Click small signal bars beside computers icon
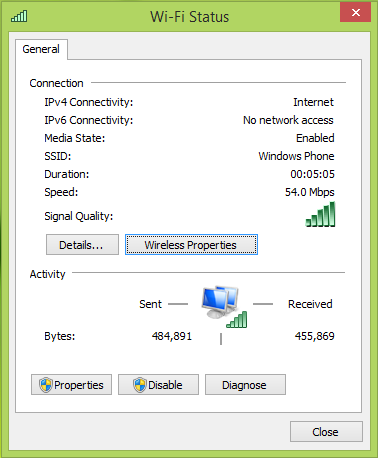The height and width of the screenshot is (458, 378). (237, 320)
